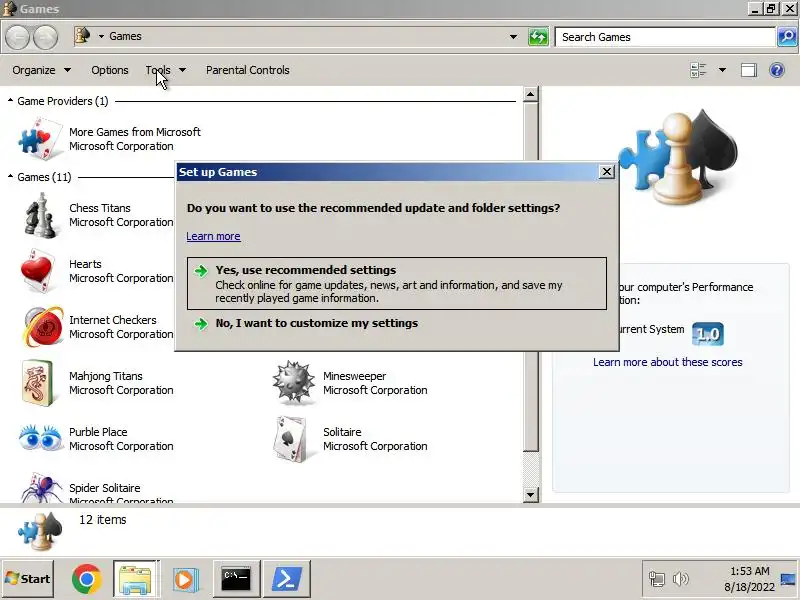This screenshot has height=600, width=800.
Task: Collapse the Games (11) group
Action: 10,177
